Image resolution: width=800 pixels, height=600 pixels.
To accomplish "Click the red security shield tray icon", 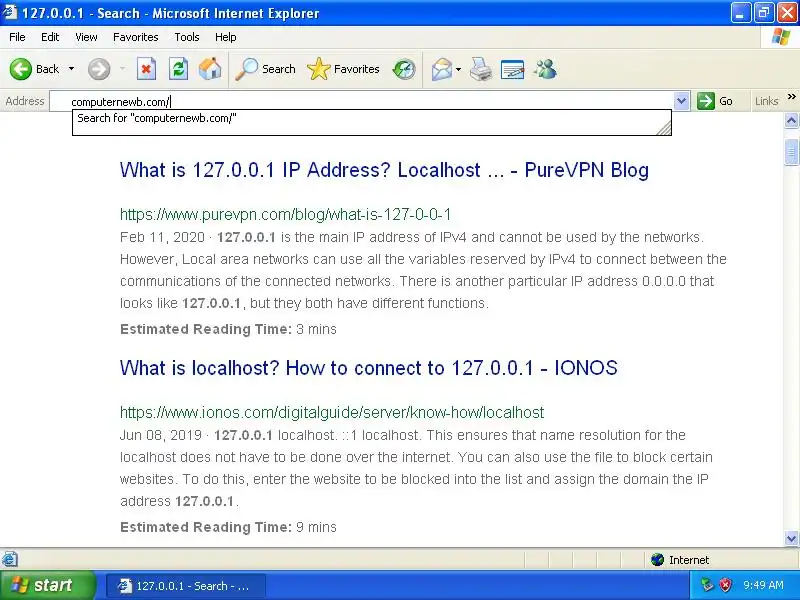I will [725, 585].
